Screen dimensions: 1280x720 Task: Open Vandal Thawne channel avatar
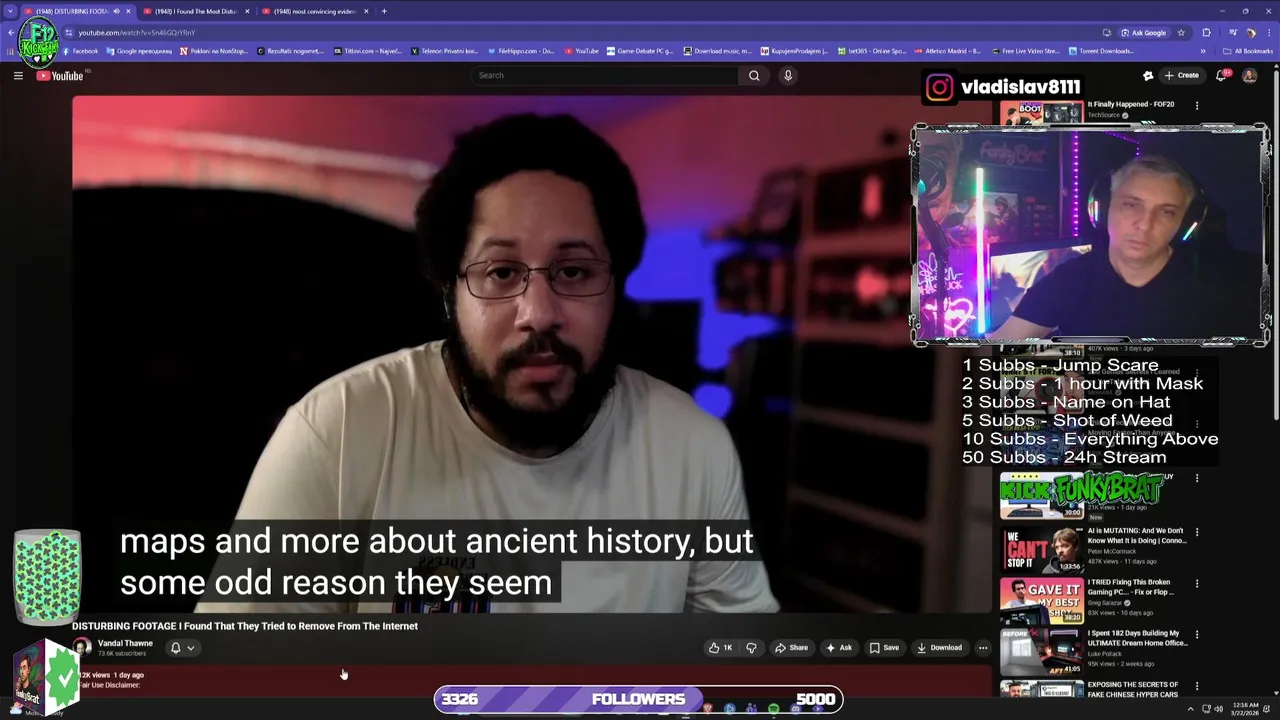(82, 648)
